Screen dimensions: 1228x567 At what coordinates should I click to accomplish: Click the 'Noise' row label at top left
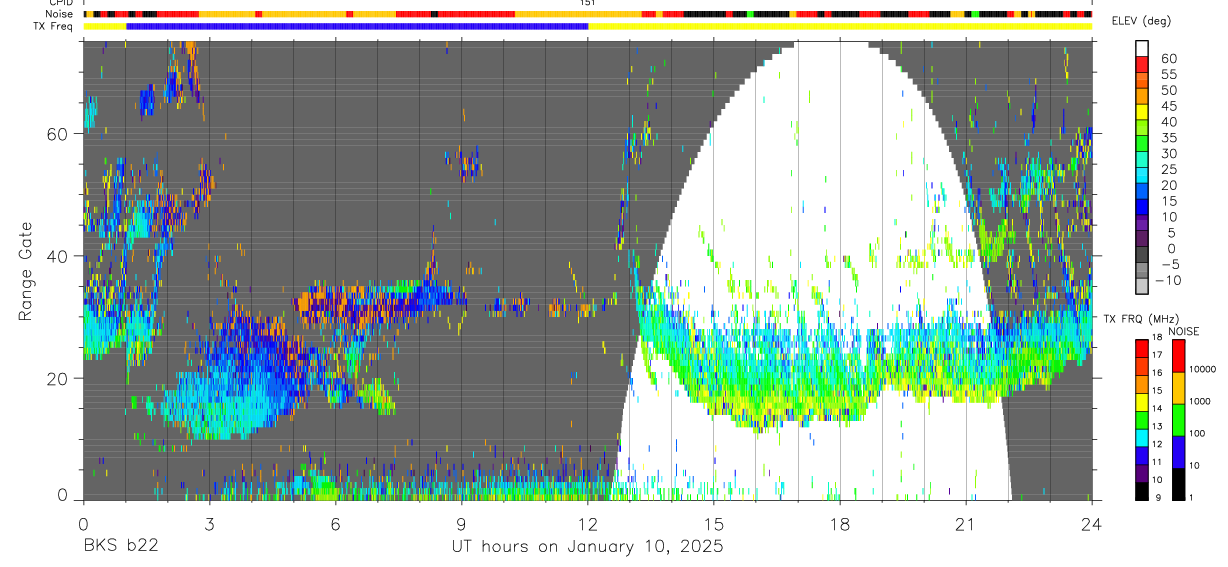[58, 15]
